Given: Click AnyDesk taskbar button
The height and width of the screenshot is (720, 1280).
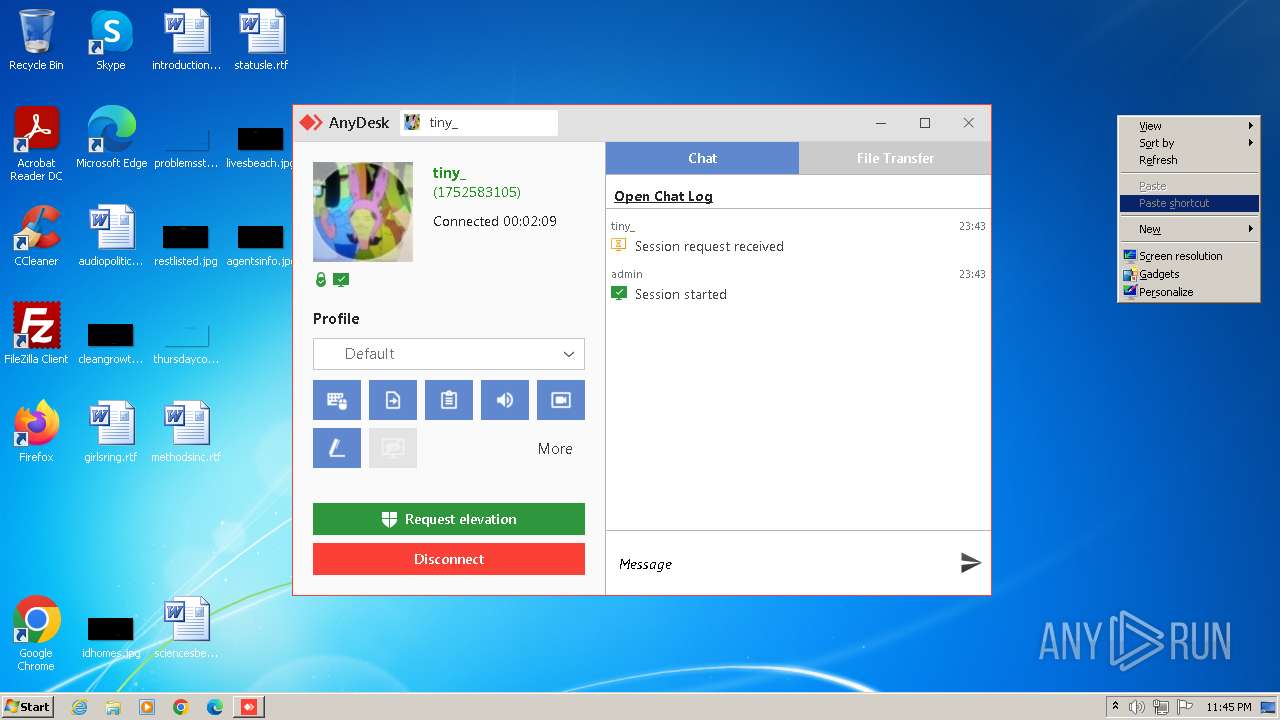Looking at the screenshot, I should (x=249, y=707).
